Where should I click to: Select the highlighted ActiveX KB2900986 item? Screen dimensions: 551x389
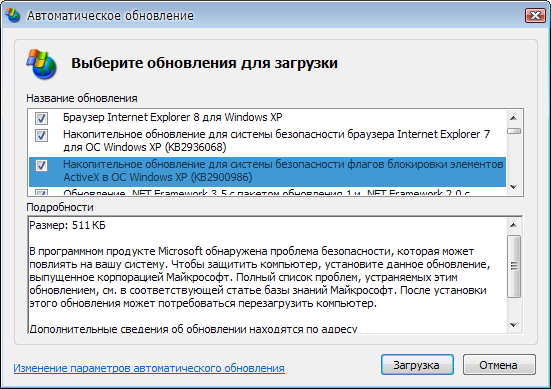tap(267, 171)
